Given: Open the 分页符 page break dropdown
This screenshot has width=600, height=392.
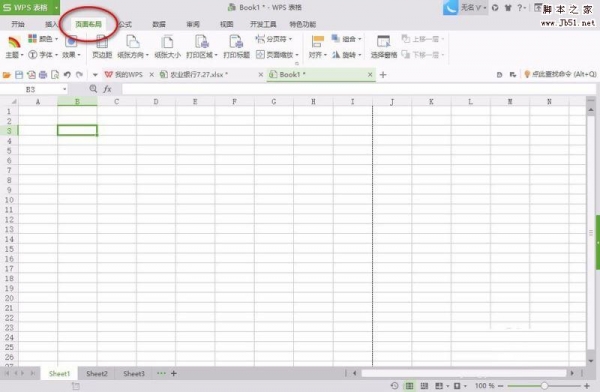Looking at the screenshot, I should click(274, 39).
